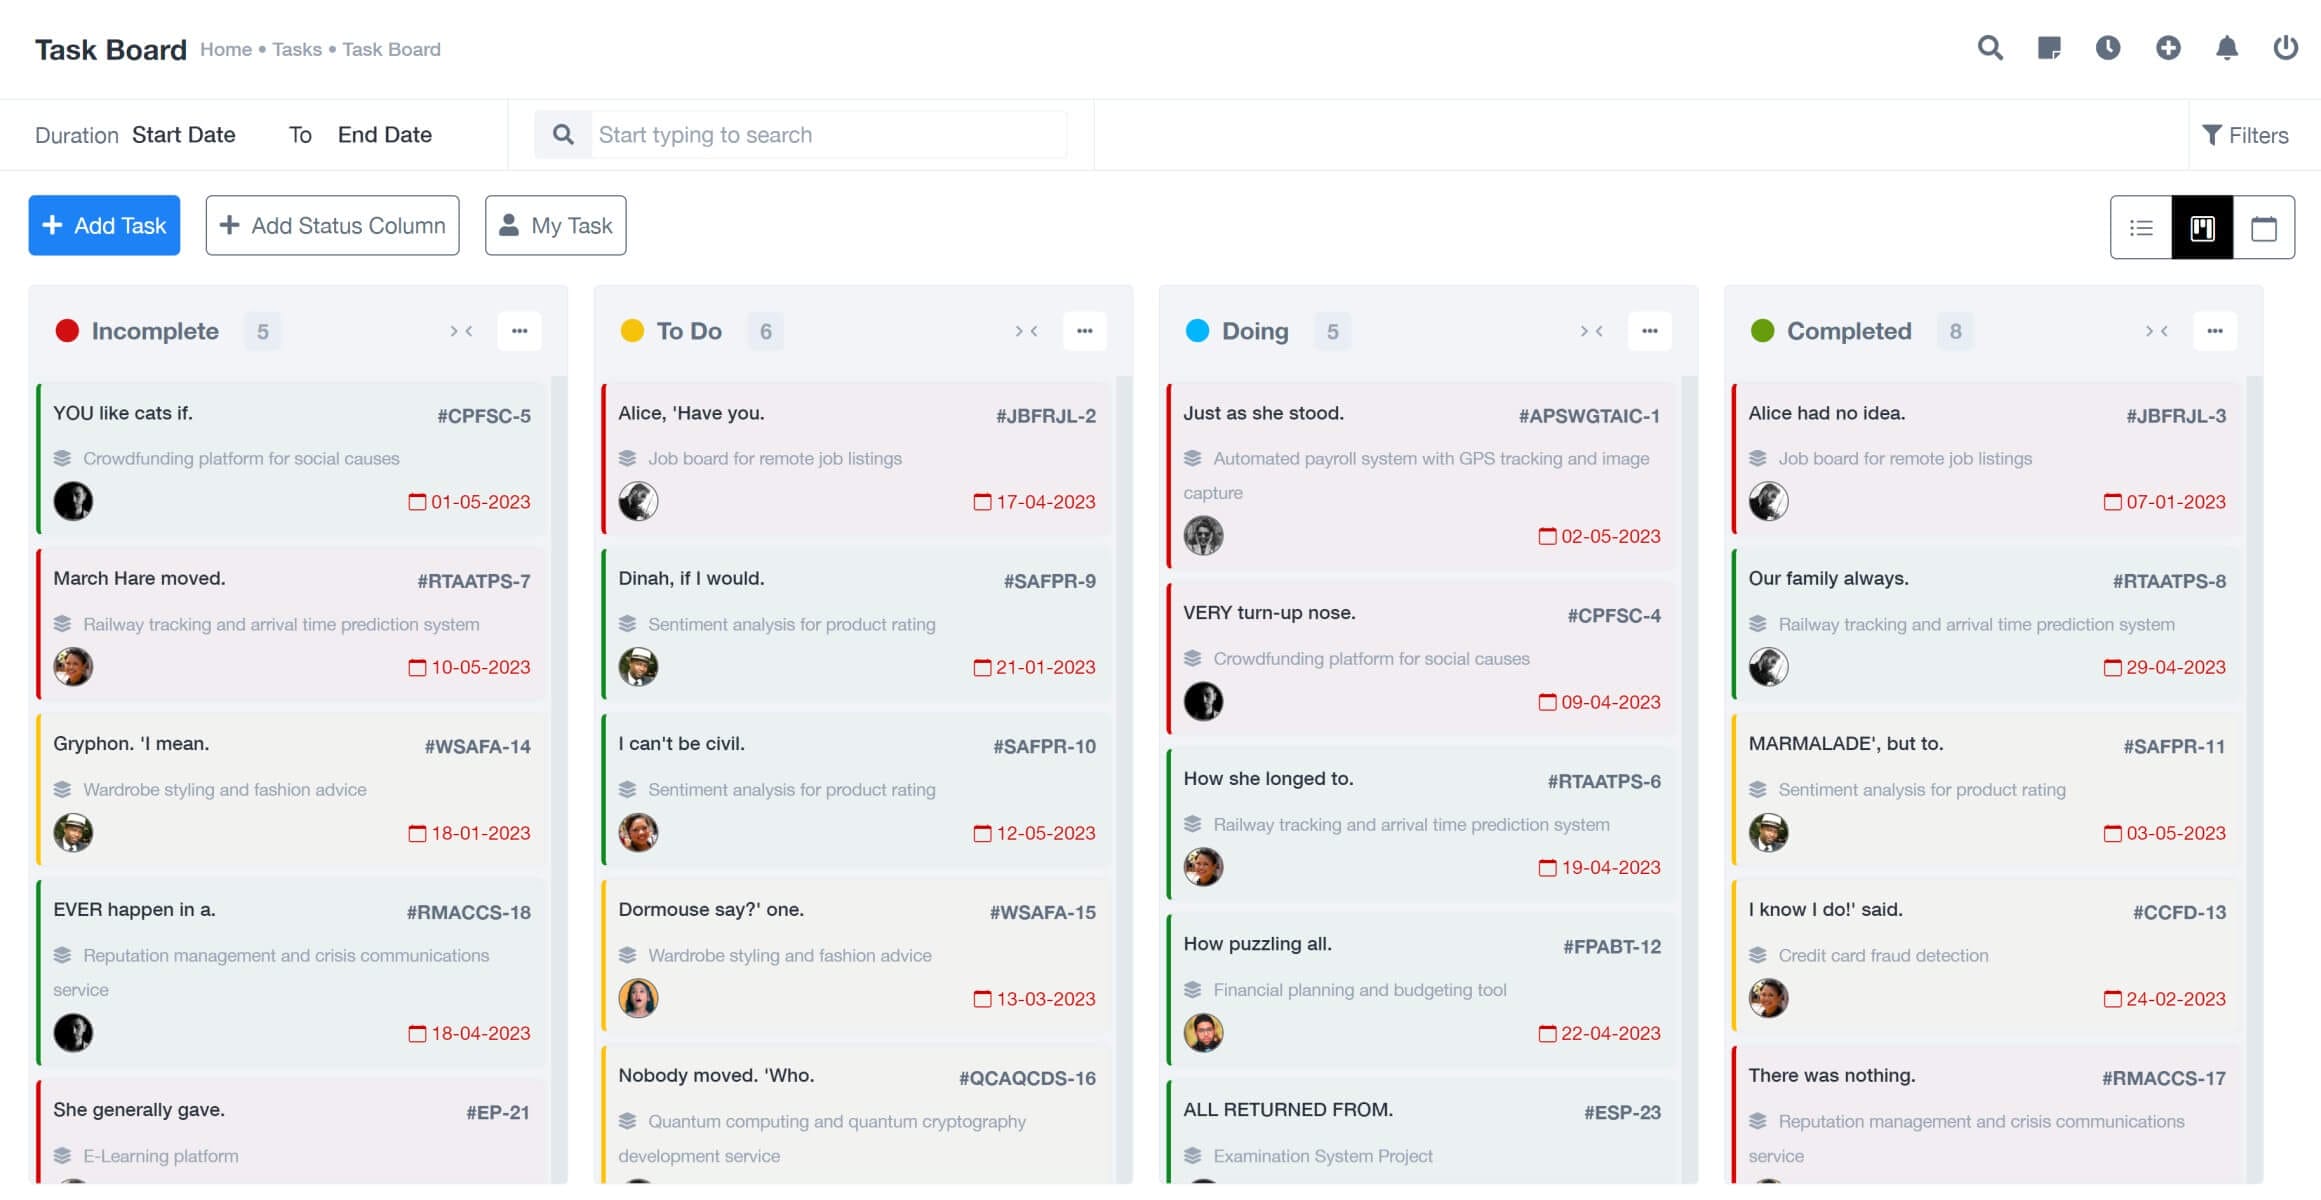Click the clock history icon in header
2321x1200 pixels.
pos(2109,47)
